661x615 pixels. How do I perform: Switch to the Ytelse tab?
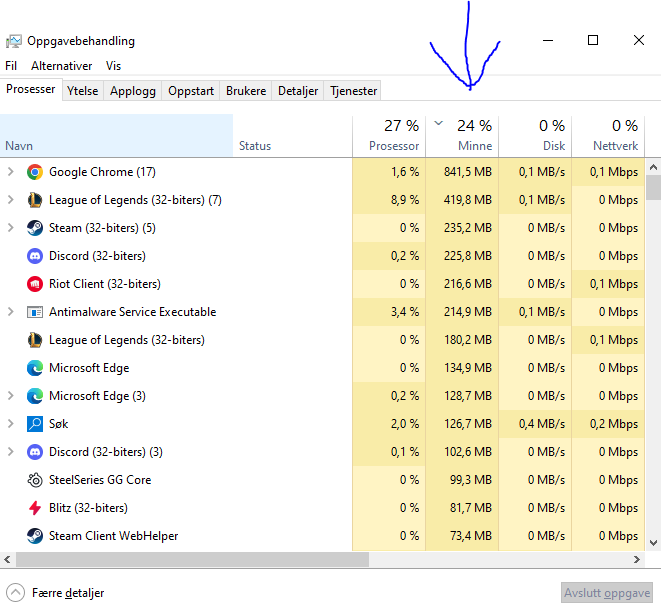[x=83, y=91]
